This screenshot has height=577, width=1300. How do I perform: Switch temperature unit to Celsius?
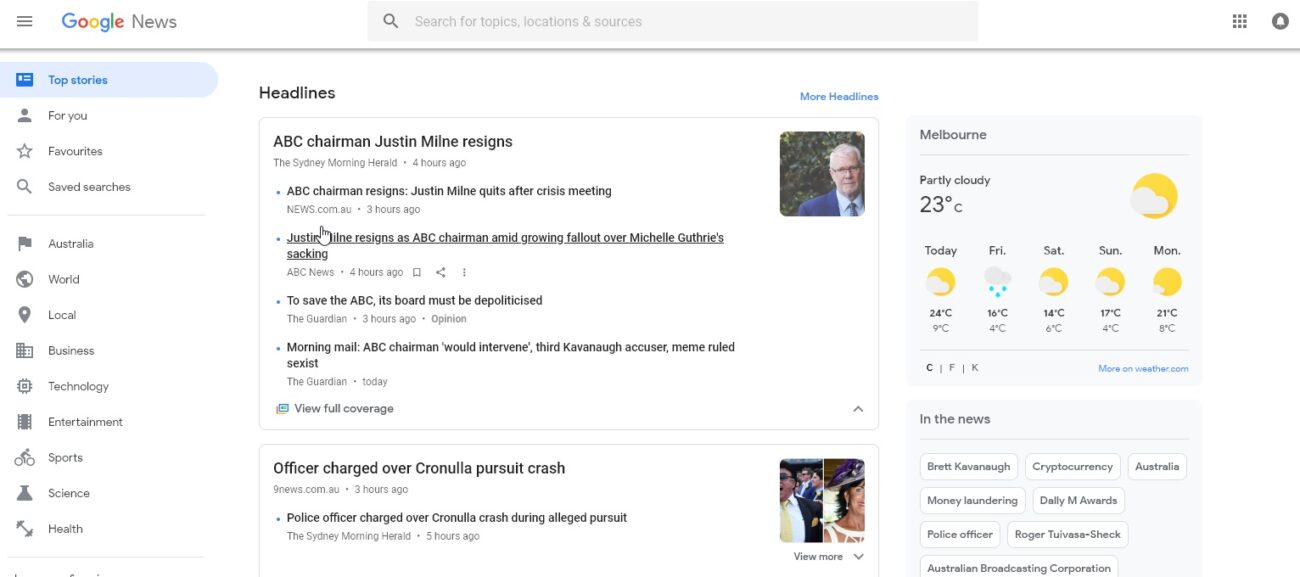[929, 368]
